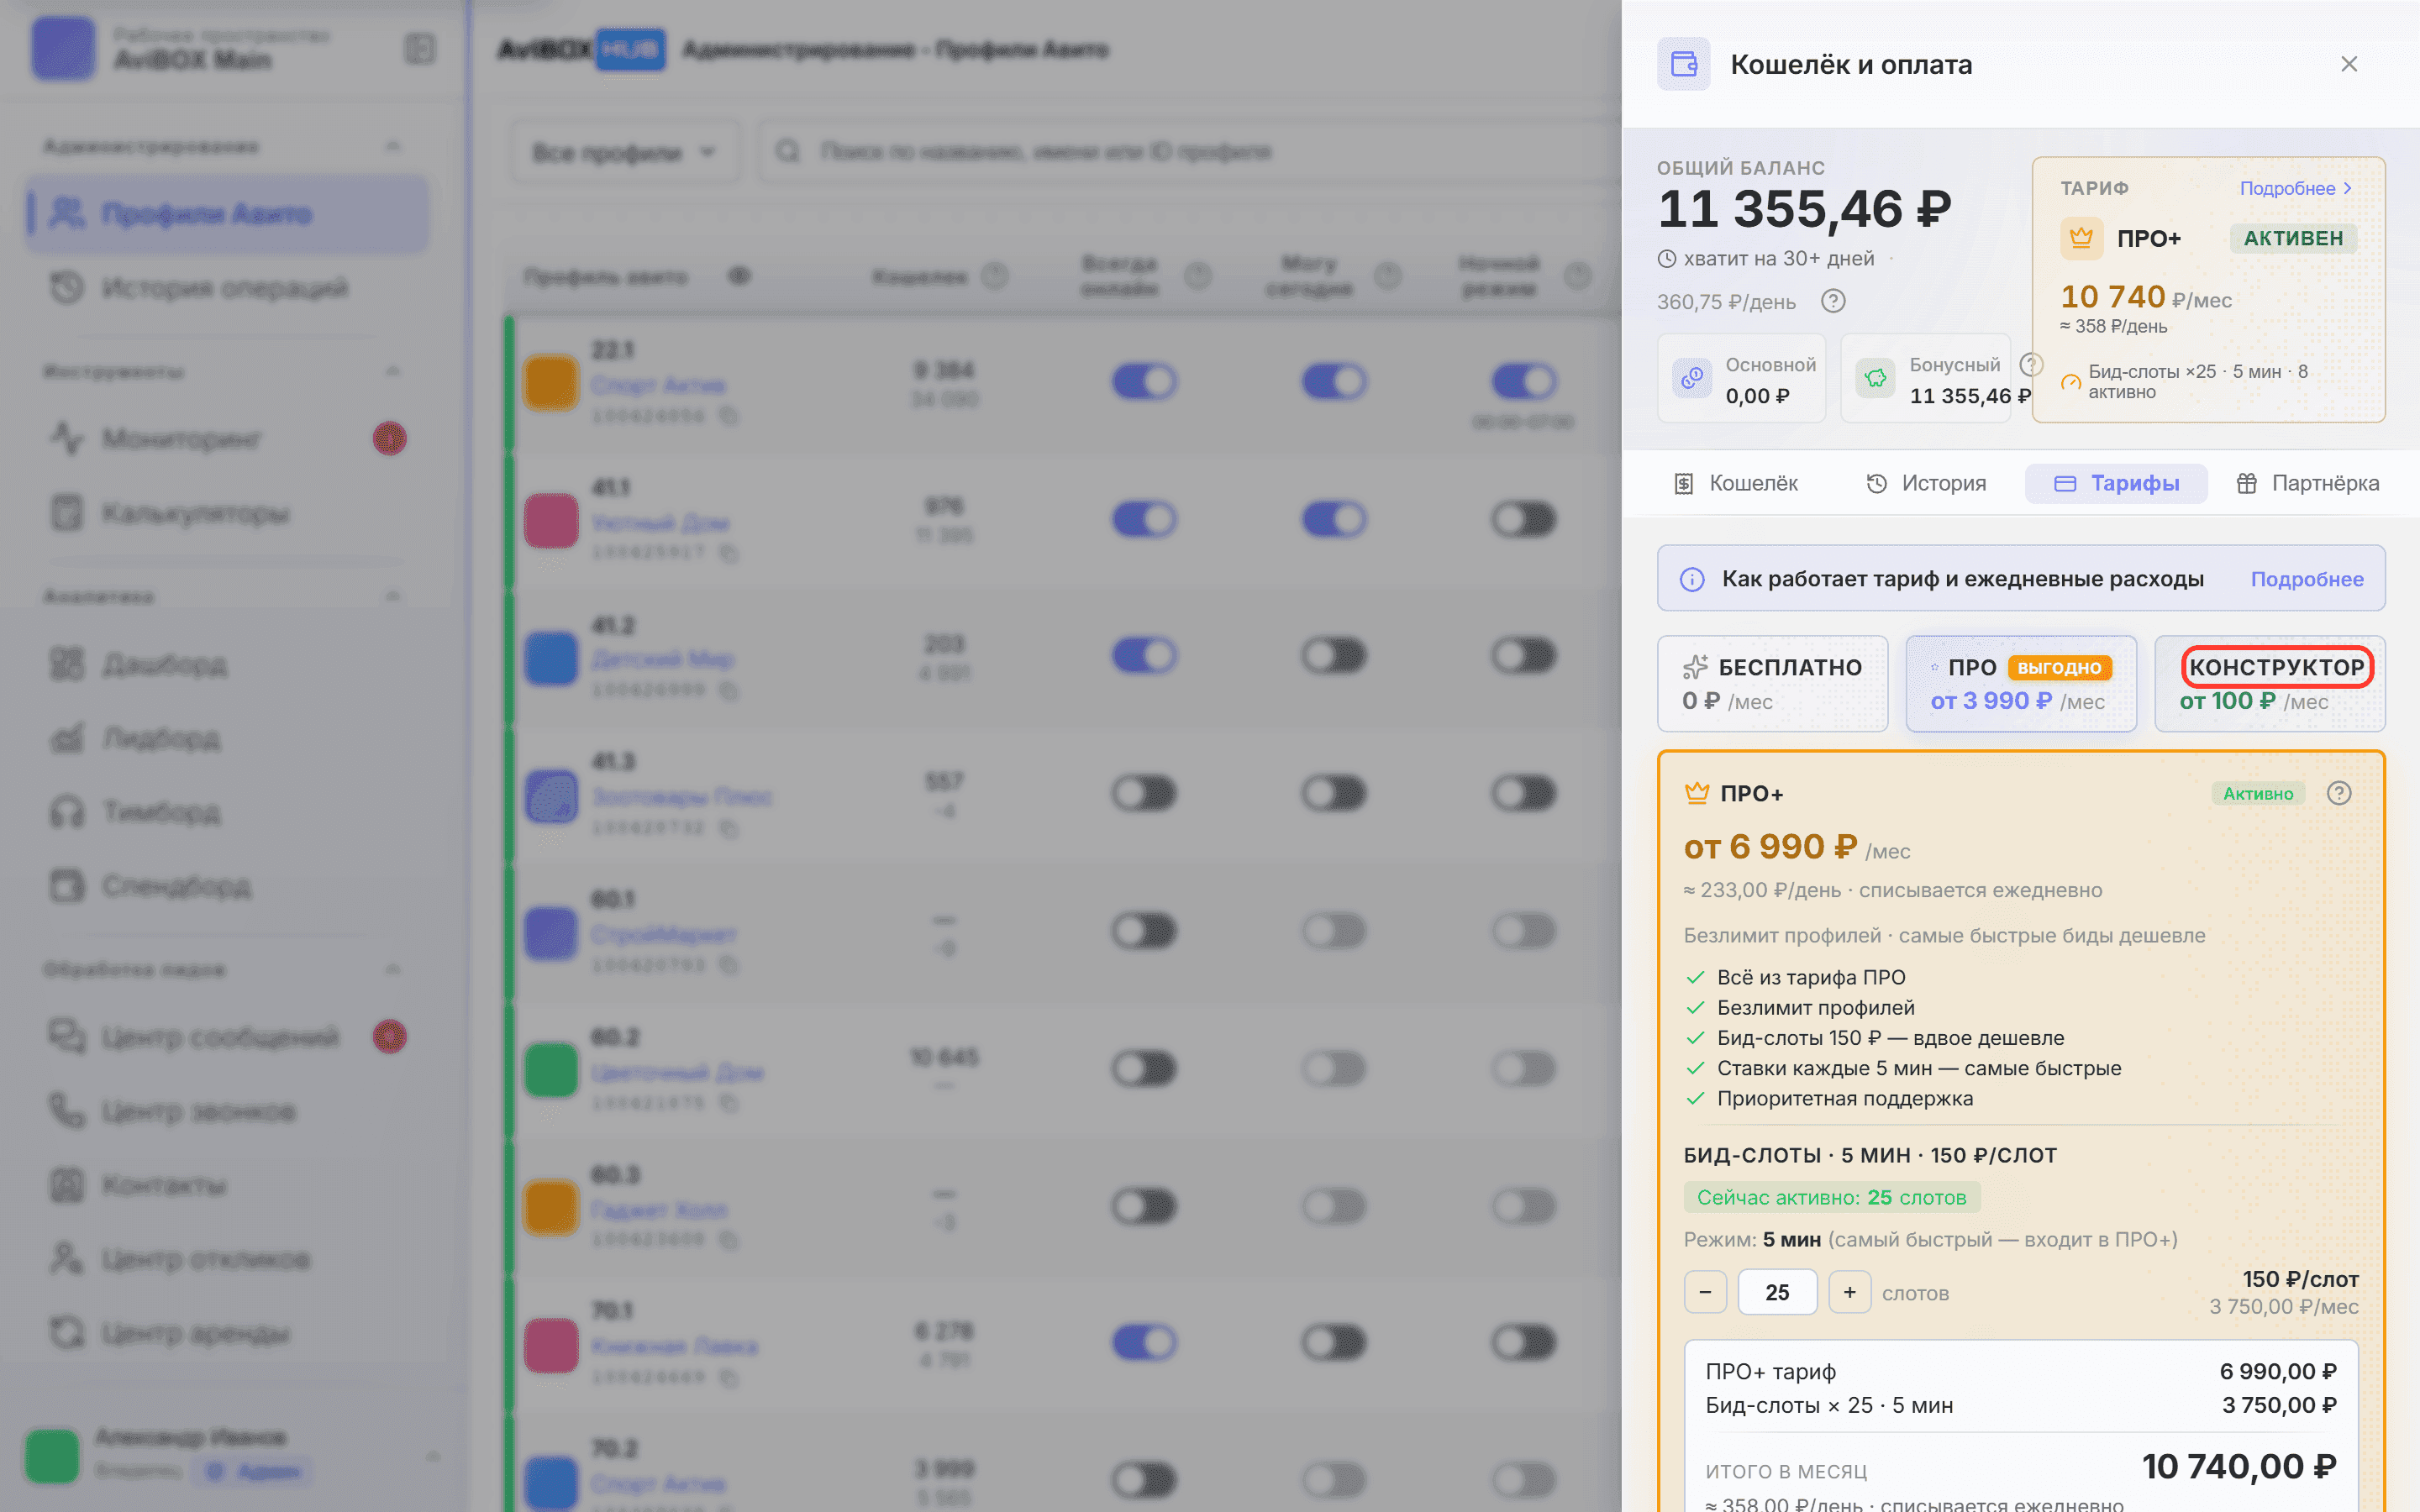Screen dimensions: 2420x1512
Task: Click the help icon next to 360,75 ₽/день
Action: pos(1833,301)
